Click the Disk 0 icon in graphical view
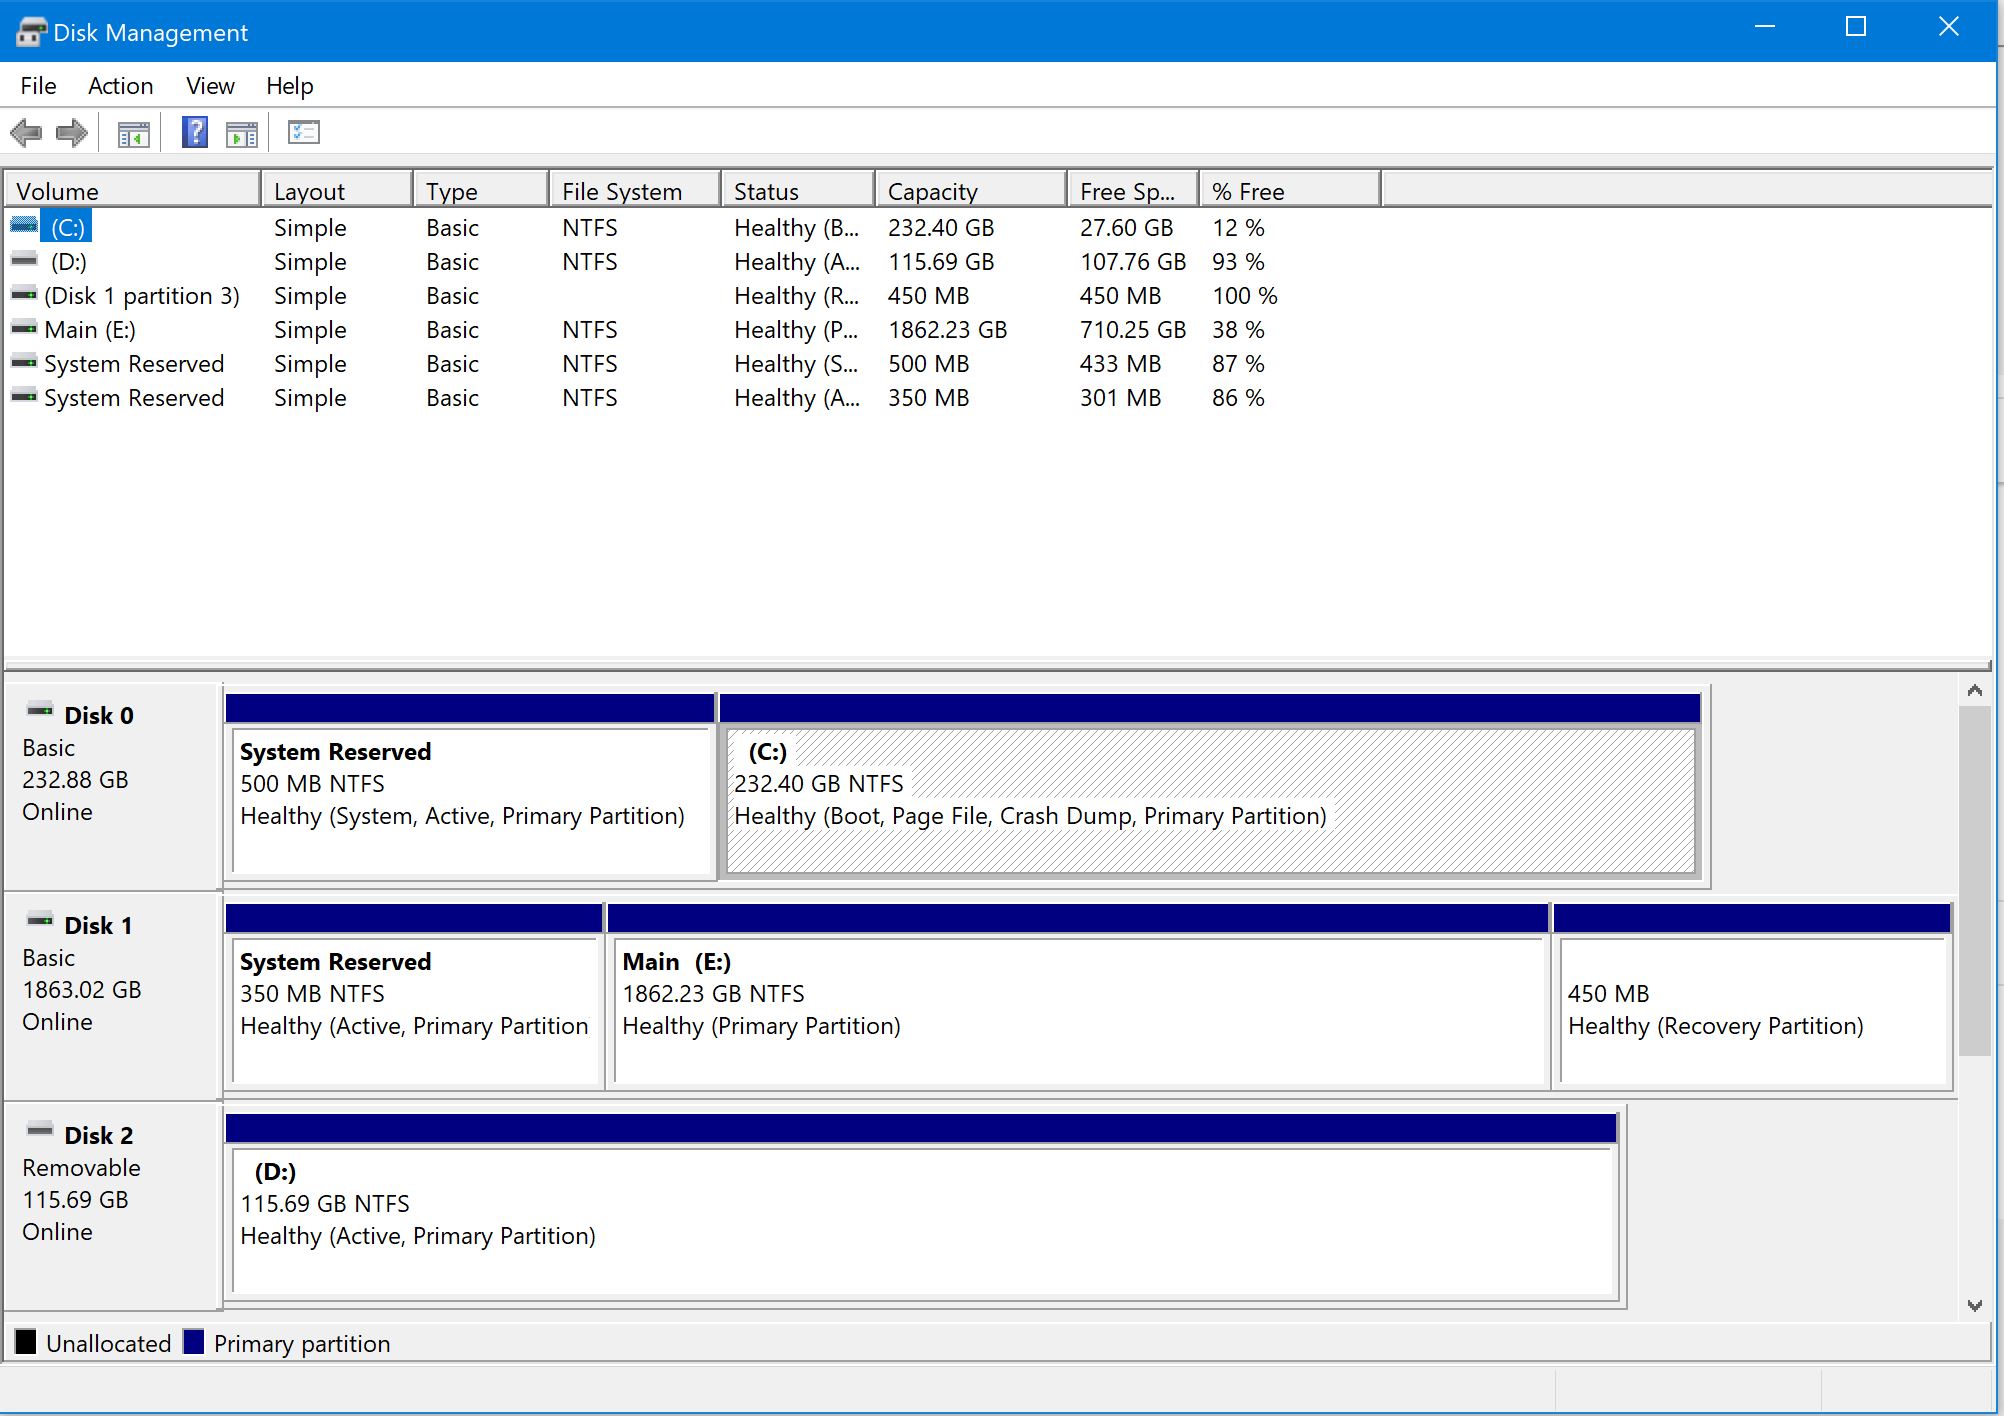 tap(40, 711)
